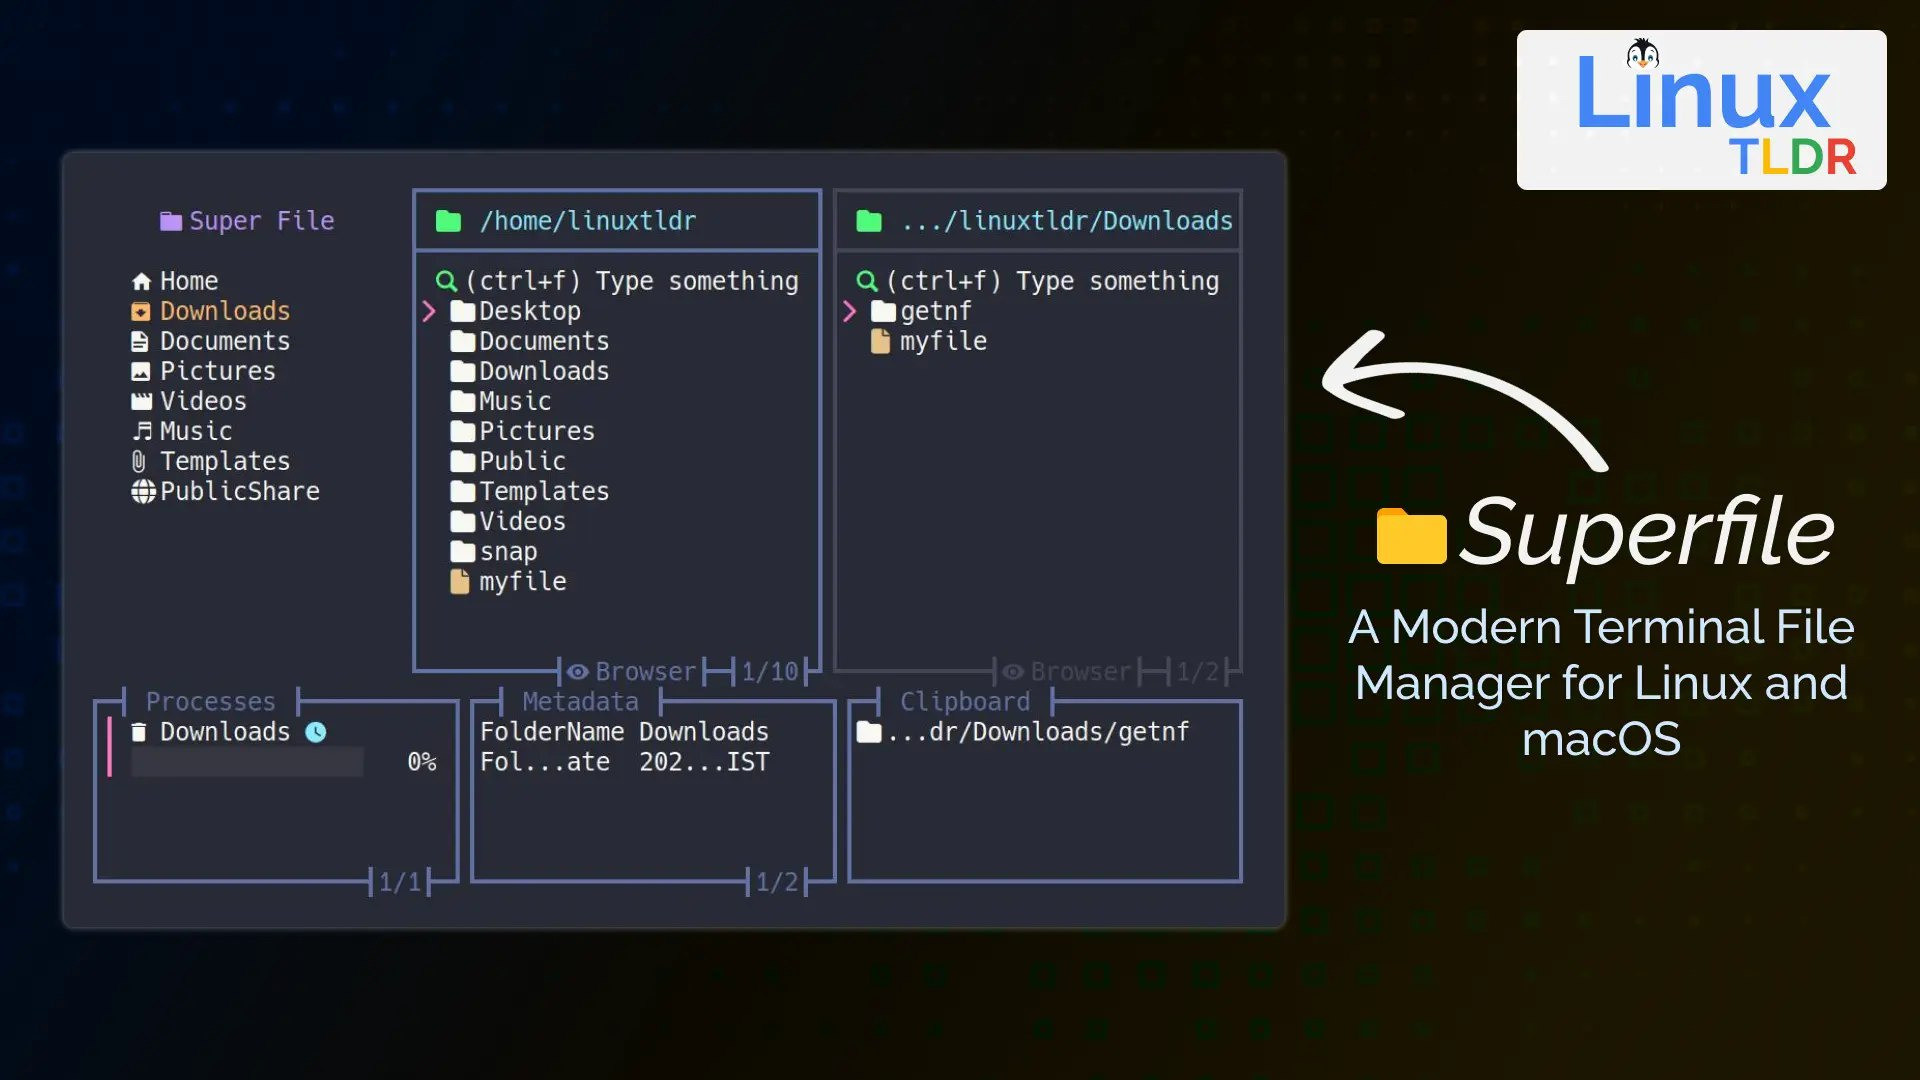Open Templates in the sidebar
Image resolution: width=1920 pixels, height=1080 pixels.
pos(225,461)
